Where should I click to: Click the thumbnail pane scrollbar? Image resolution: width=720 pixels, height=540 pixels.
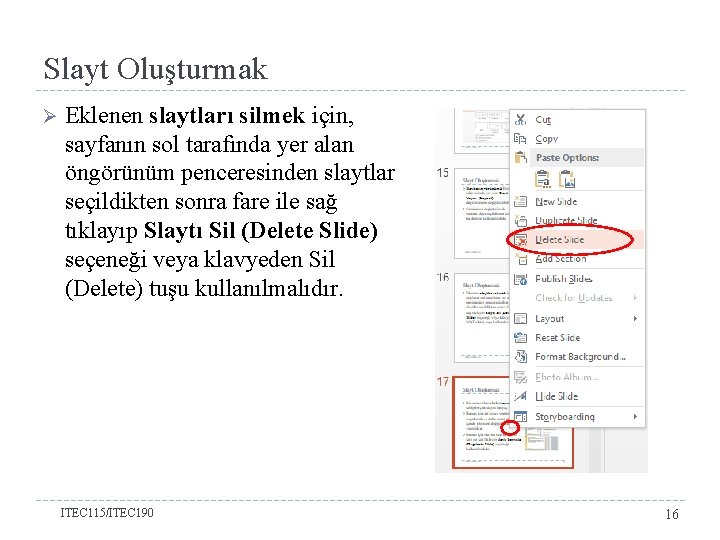595,450
